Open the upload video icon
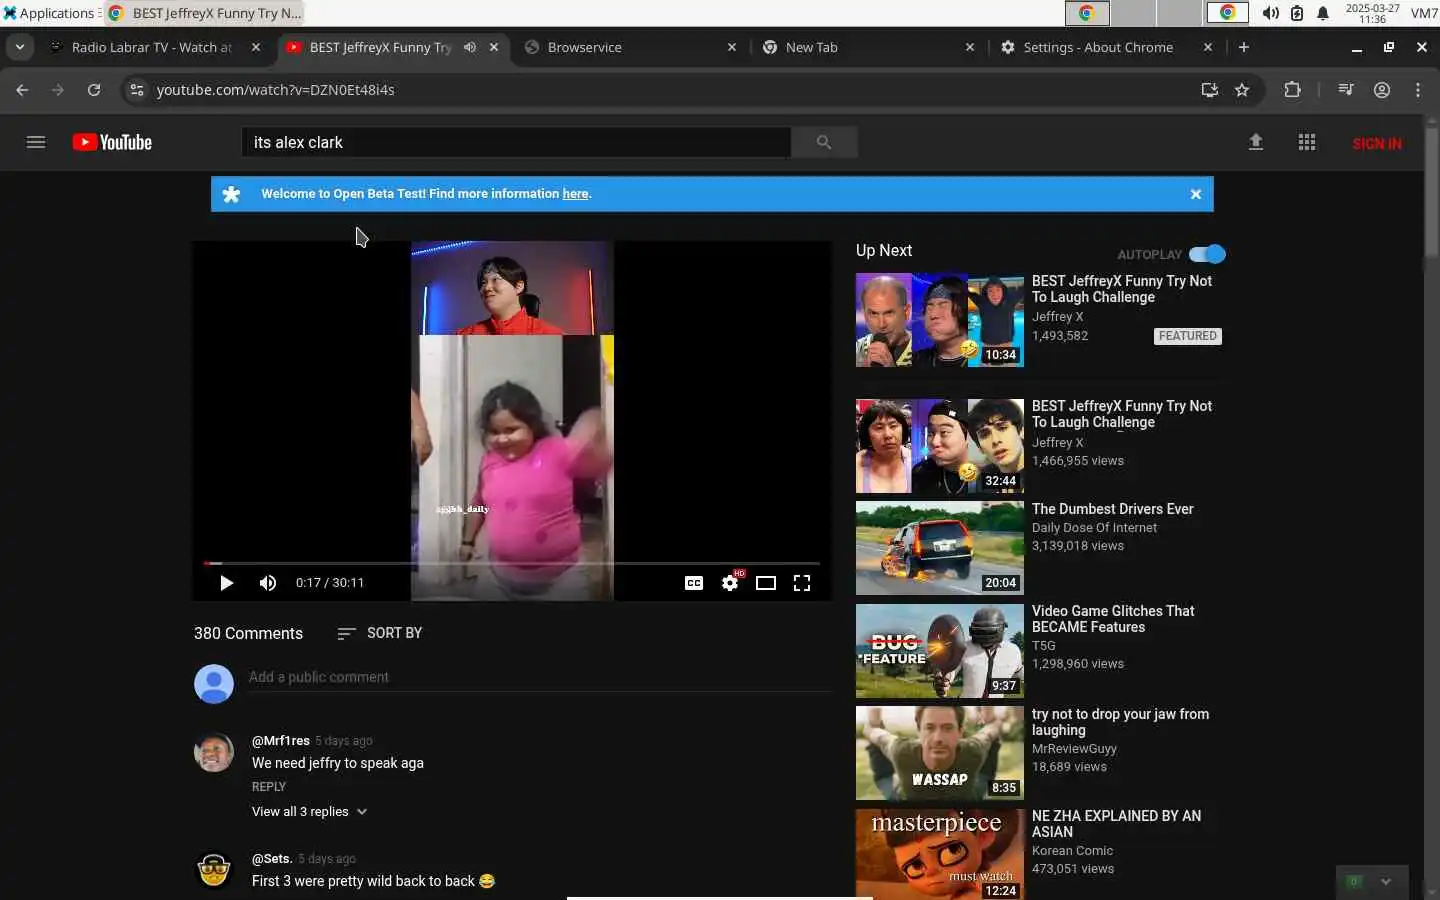Image resolution: width=1440 pixels, height=900 pixels. (x=1256, y=142)
